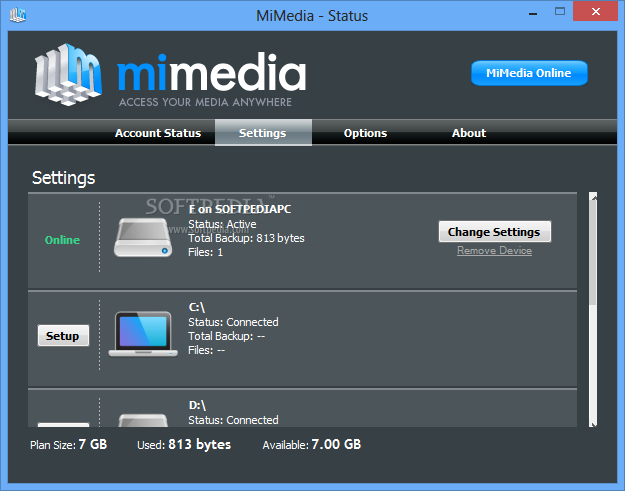625x491 pixels.
Task: Click 'Available: 7.00 GB' in footer
Action: (x=312, y=444)
